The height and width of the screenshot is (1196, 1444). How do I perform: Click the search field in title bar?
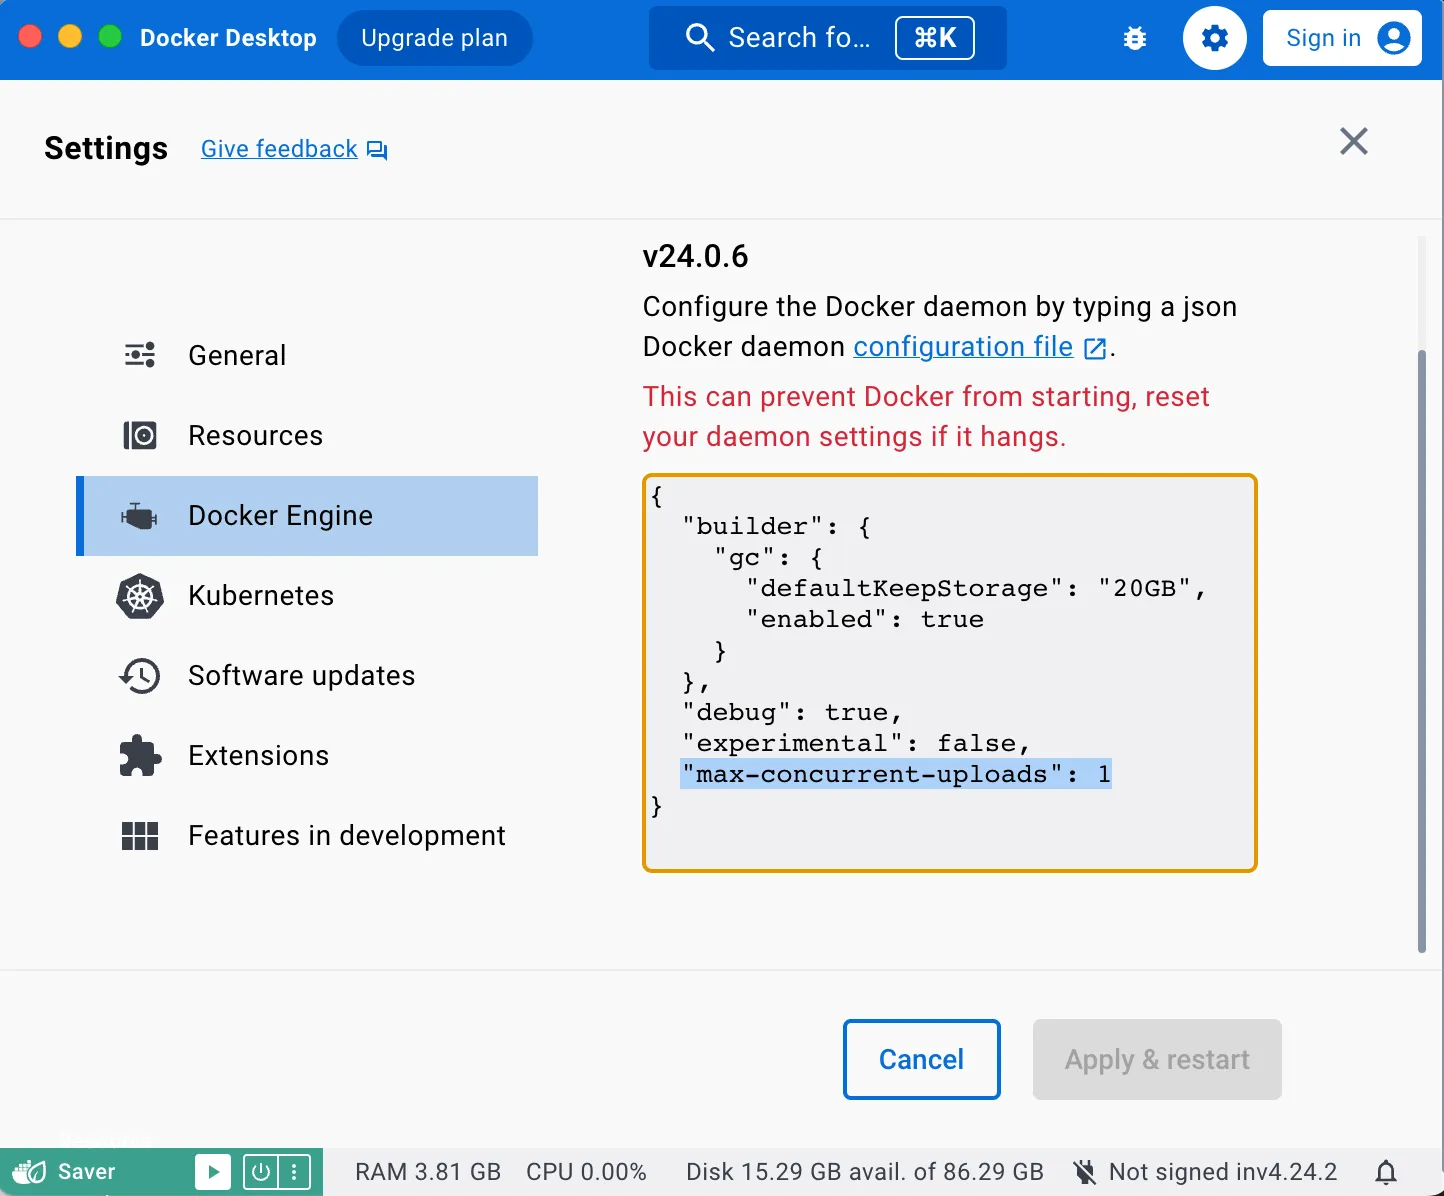click(828, 38)
